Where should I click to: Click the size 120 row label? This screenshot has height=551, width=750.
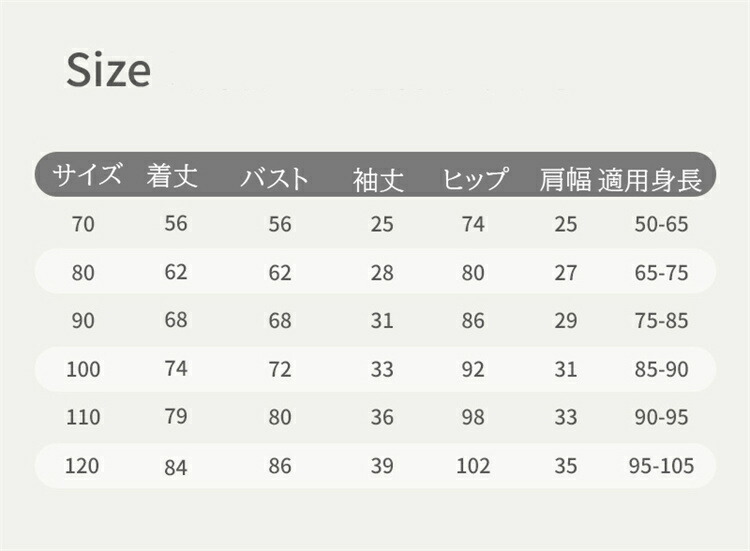[83, 466]
